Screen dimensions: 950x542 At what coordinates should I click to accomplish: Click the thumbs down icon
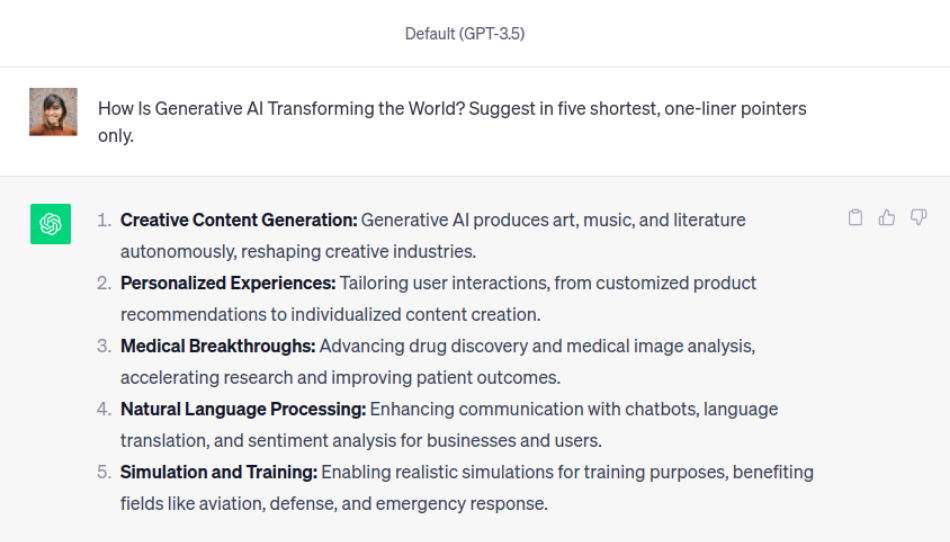[918, 218]
